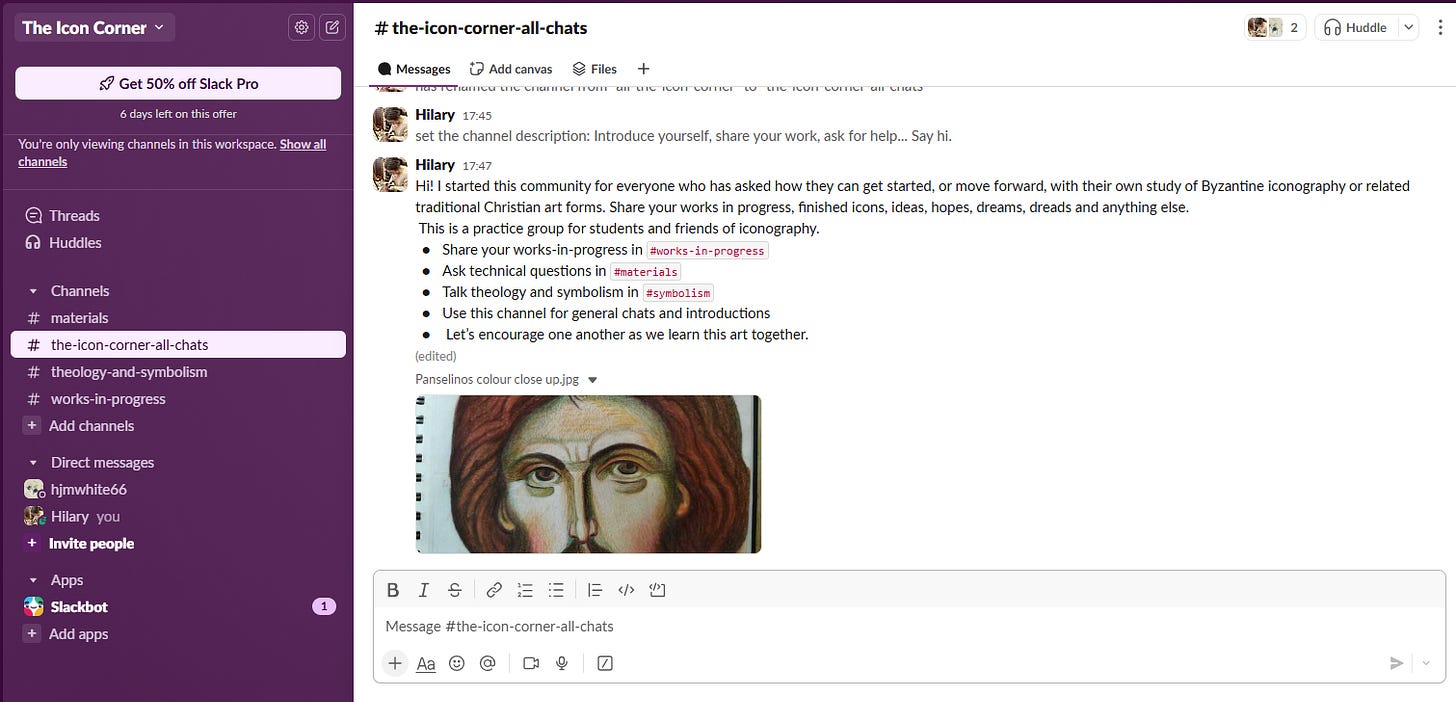This screenshot has height=702, width=1456.
Task: Toggle strikethrough formatting in composer
Action: coord(455,590)
